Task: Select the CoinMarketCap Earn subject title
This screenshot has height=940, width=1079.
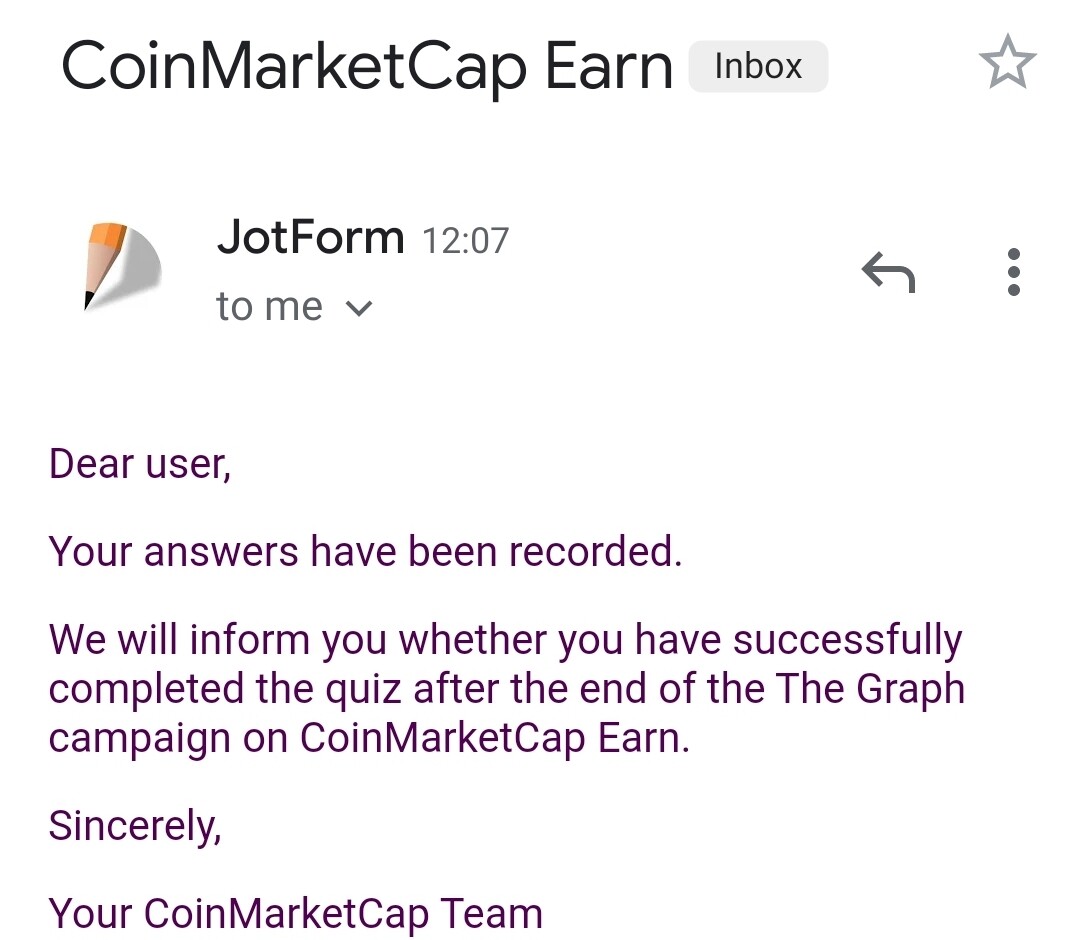Action: 367,67
